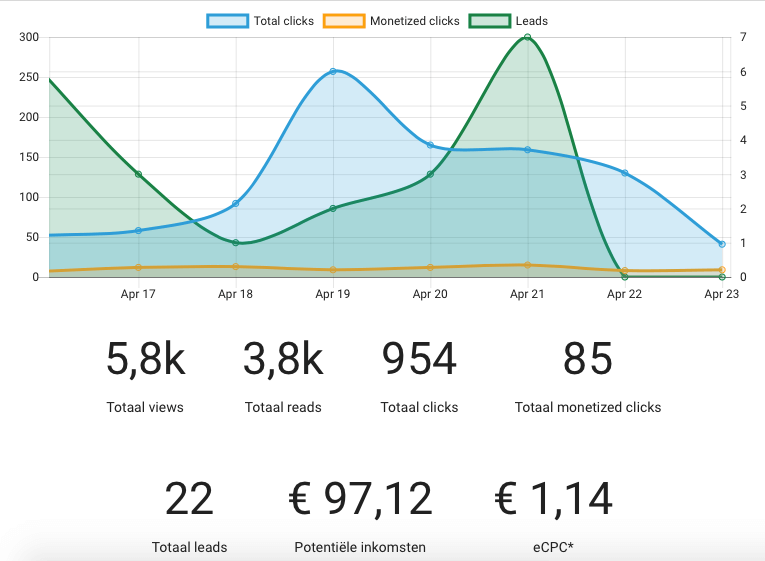Click the blue Total clicks legend swatch
The width and height of the screenshot is (765, 561).
[x=227, y=21]
